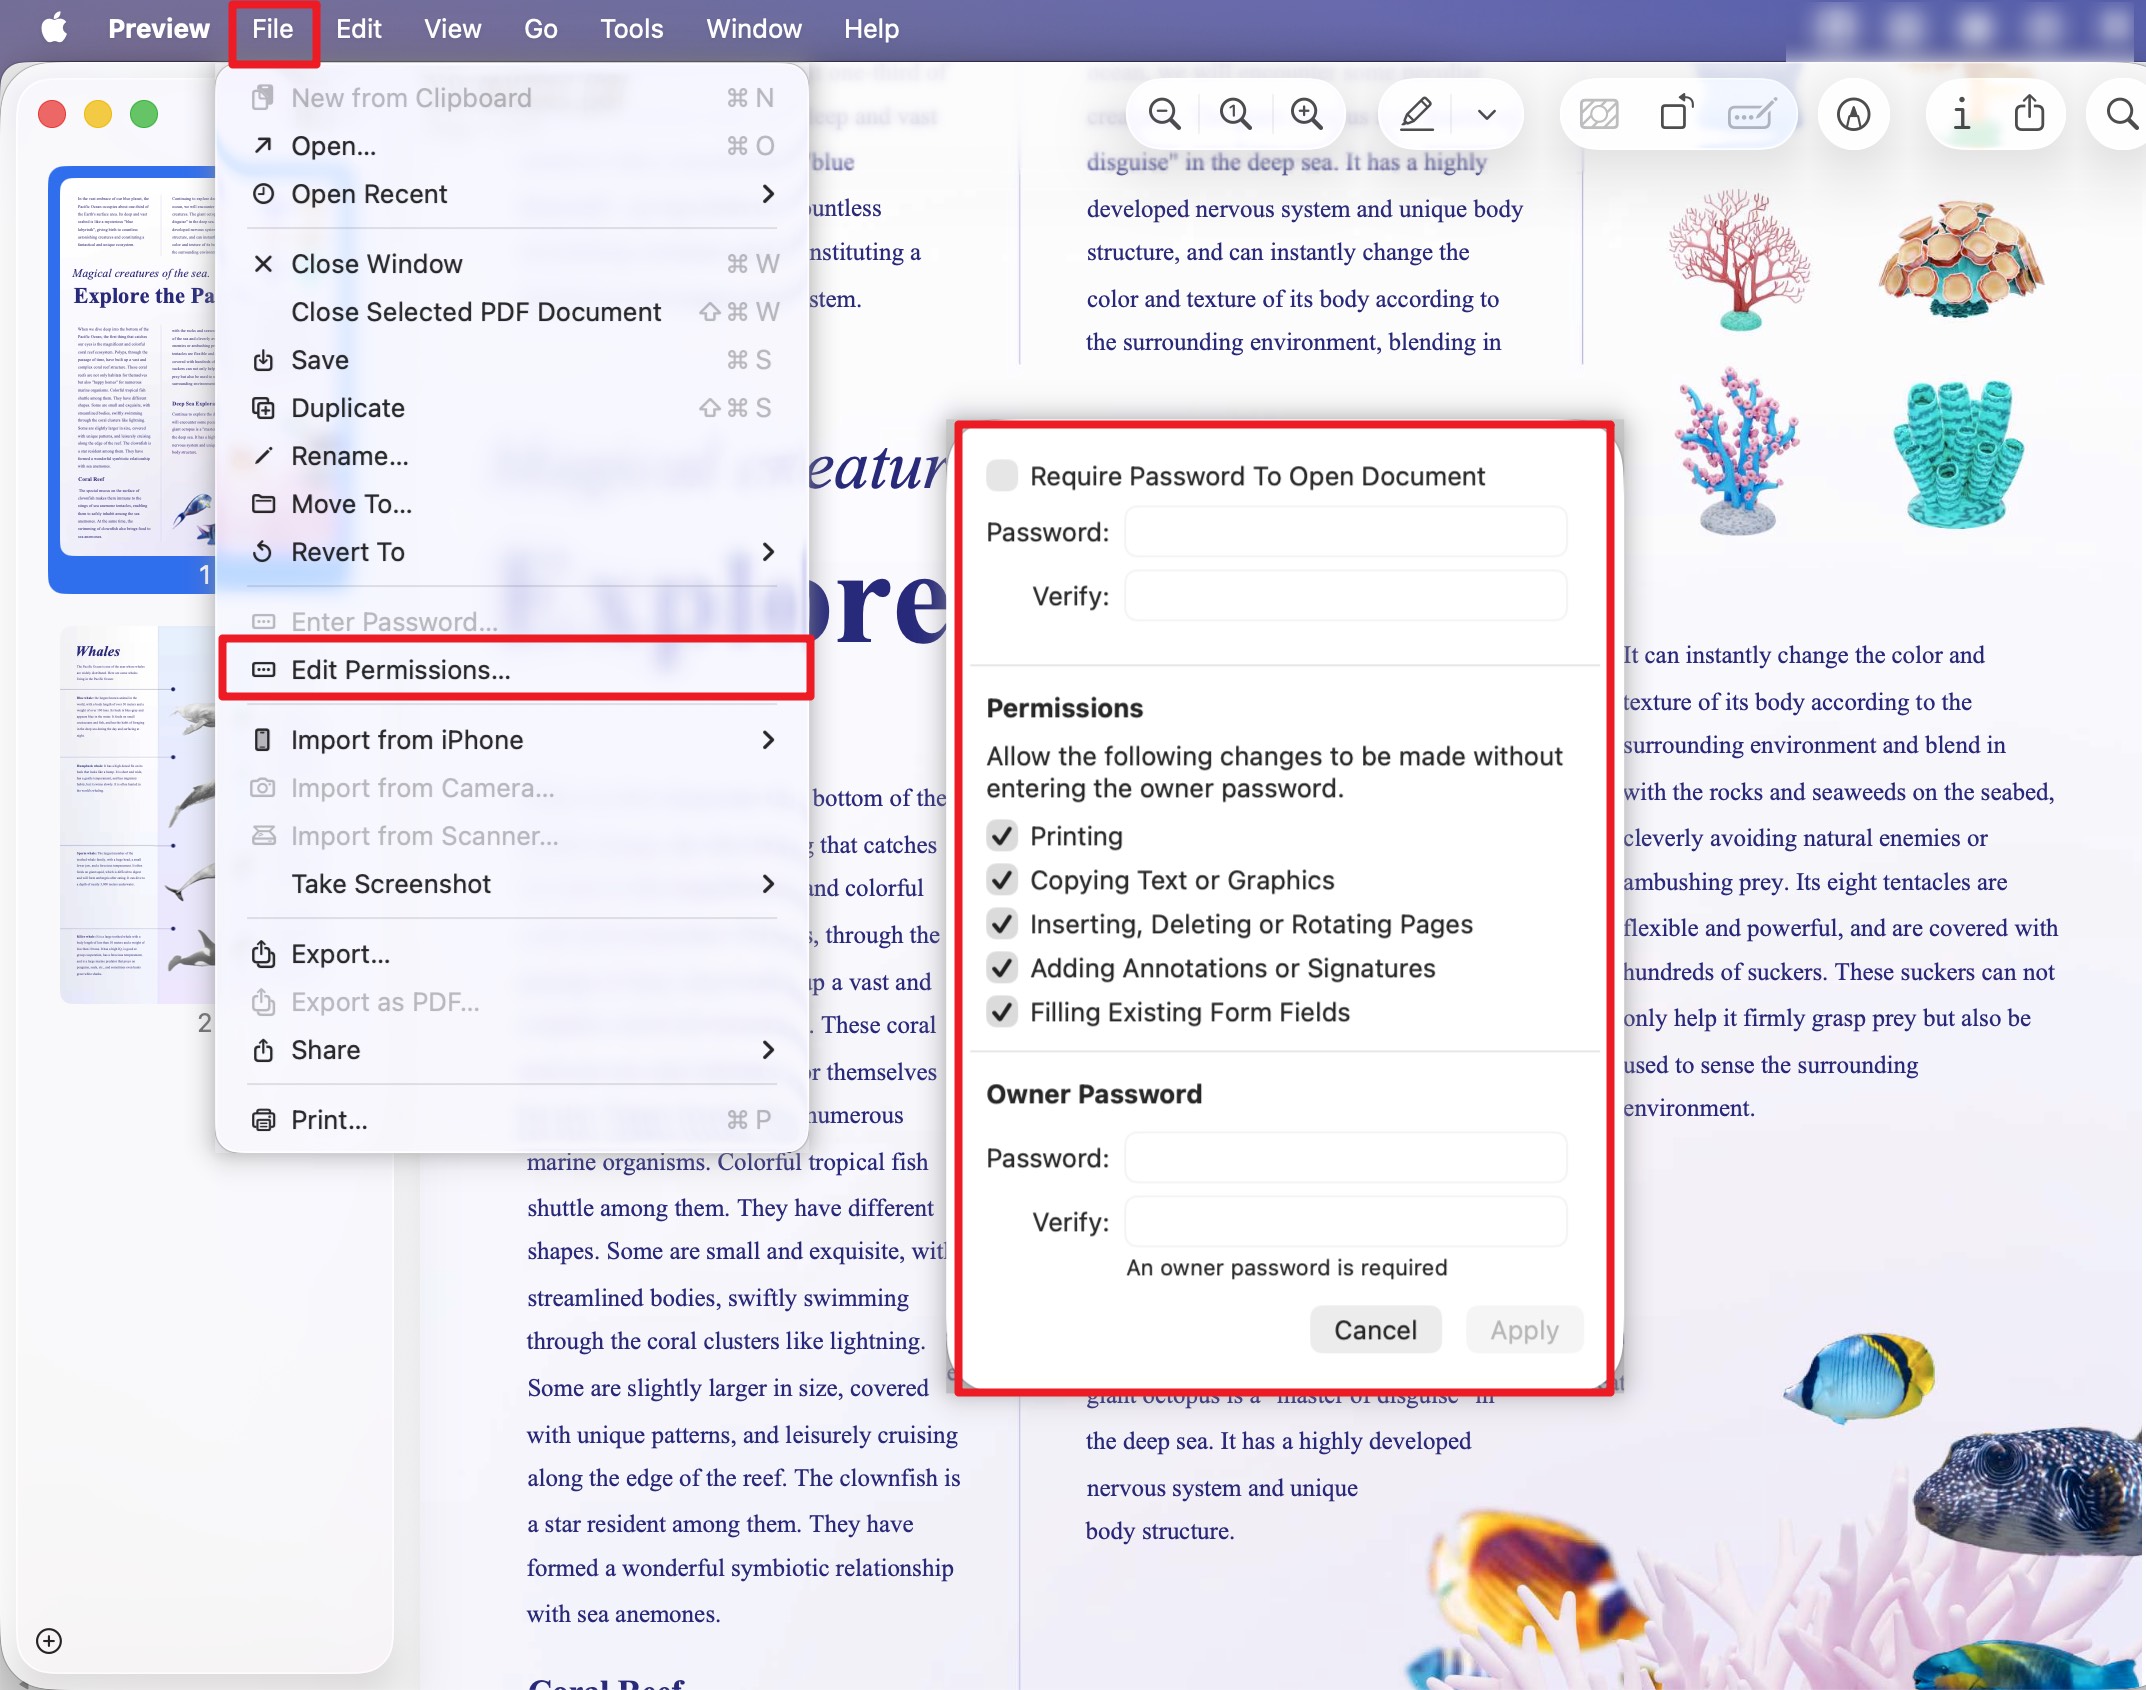Click the form filling toolbar icon
The height and width of the screenshot is (1690, 2146).
[x=1752, y=114]
